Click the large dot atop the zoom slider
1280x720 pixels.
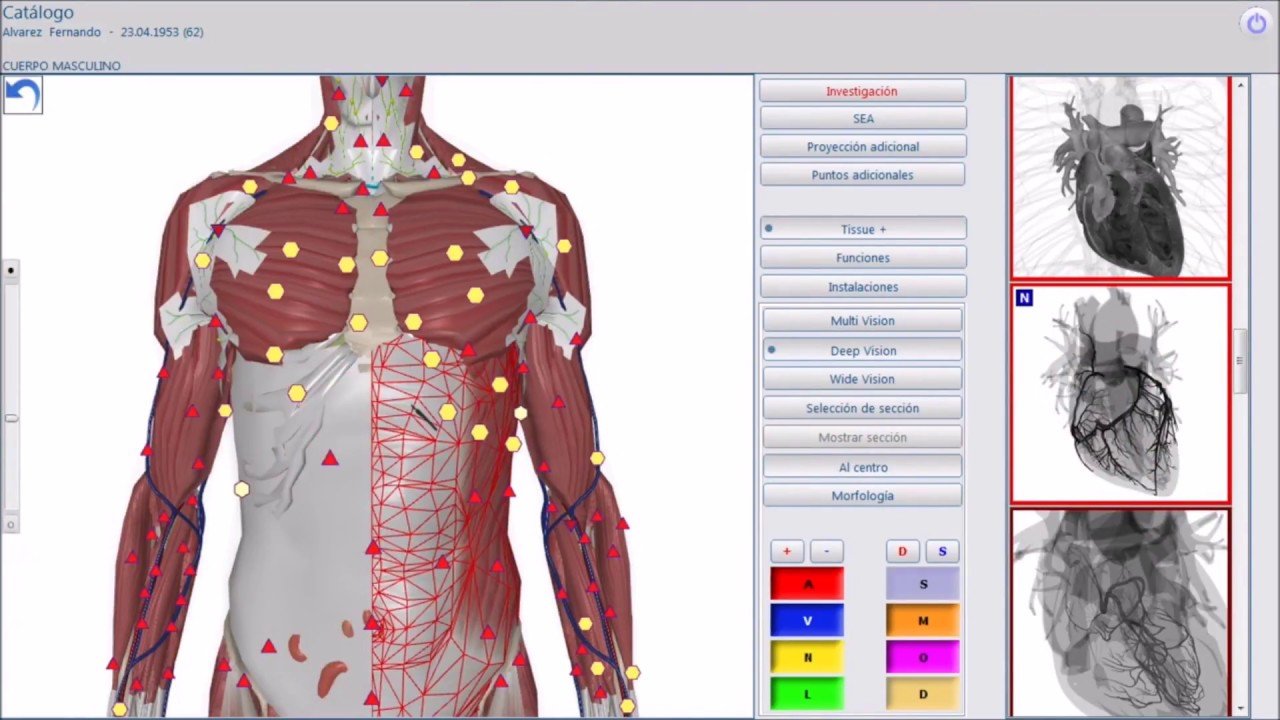click(11, 270)
